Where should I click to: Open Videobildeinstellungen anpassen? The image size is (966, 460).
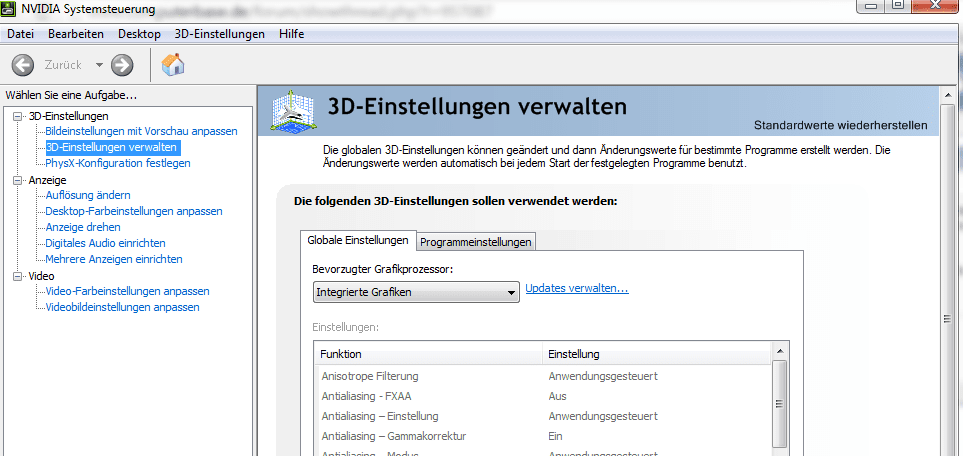(123, 307)
